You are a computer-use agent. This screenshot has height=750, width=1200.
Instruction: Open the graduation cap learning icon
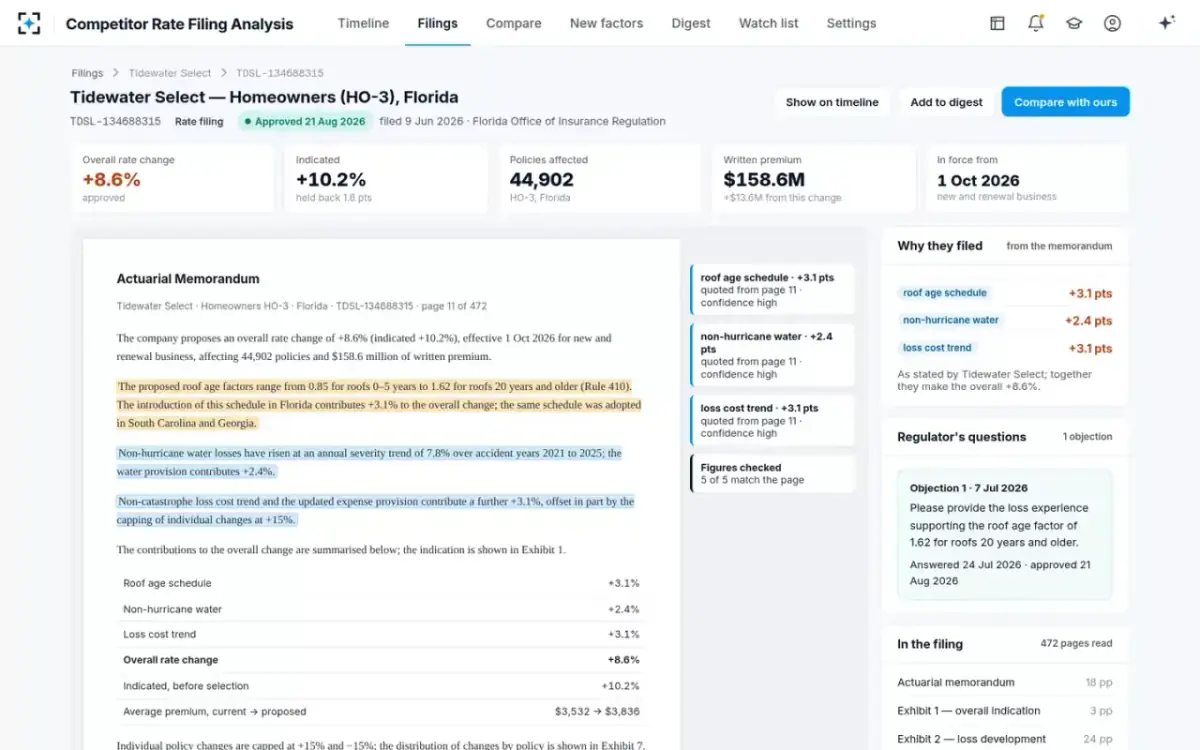1074,23
